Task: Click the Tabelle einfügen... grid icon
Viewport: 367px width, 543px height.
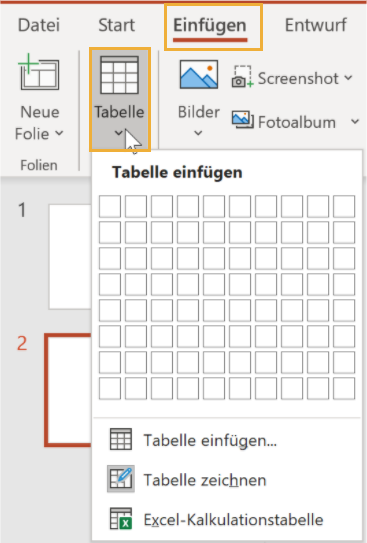Action: tap(120, 439)
